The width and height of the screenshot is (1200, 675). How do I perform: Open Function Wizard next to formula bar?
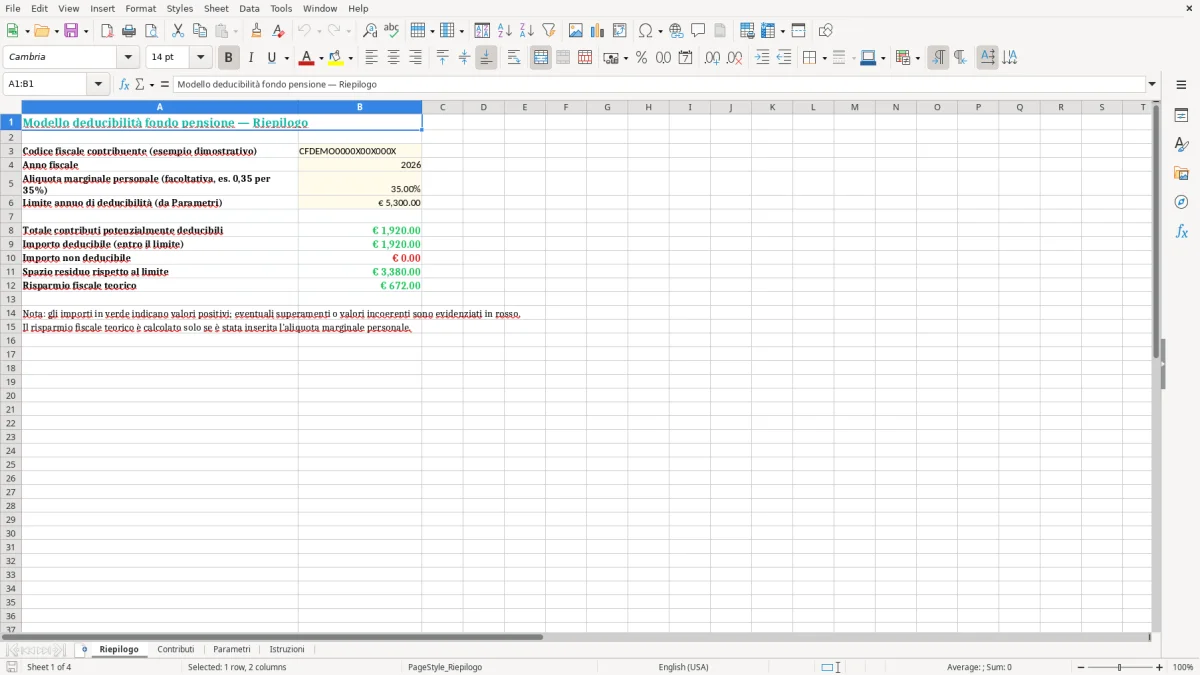click(125, 85)
